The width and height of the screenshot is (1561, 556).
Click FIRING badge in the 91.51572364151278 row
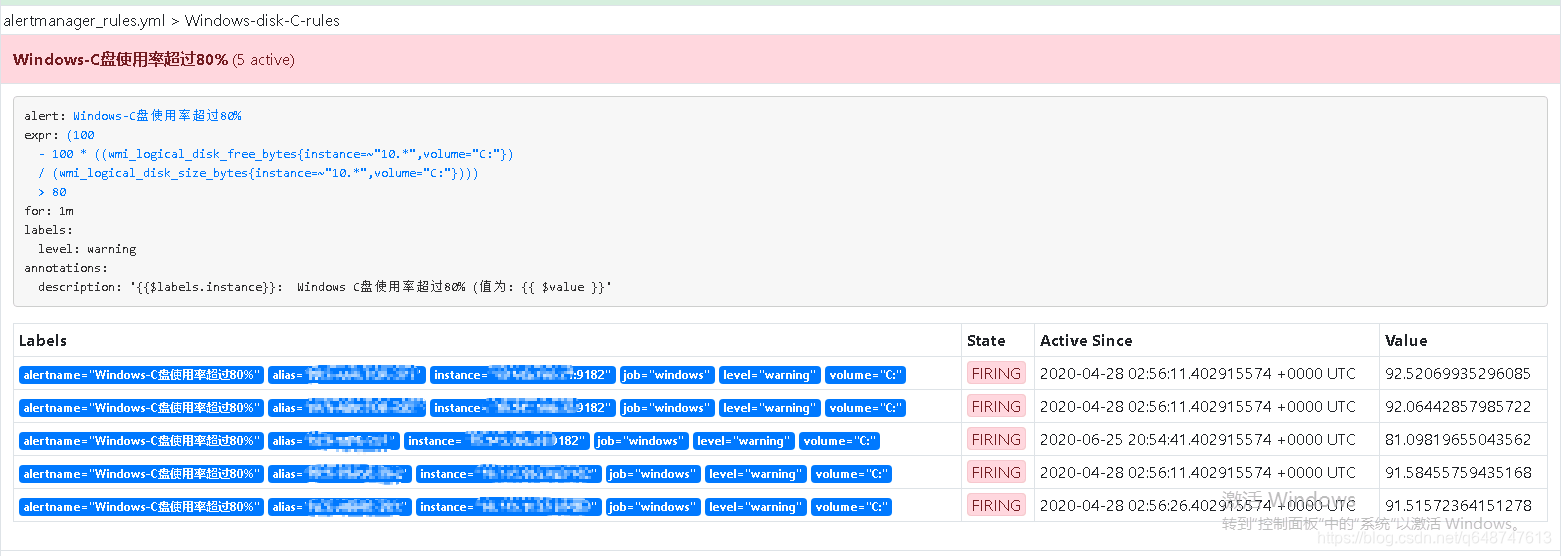[996, 506]
